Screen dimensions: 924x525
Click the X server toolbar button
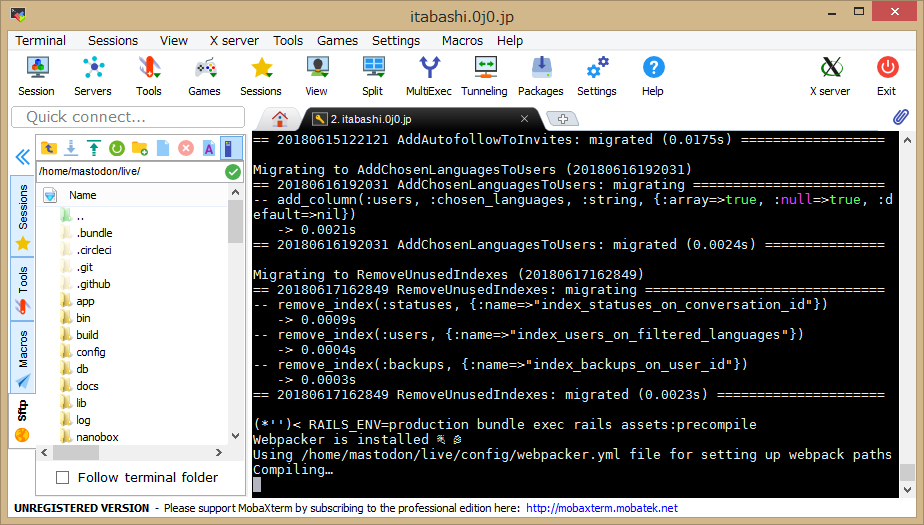tap(829, 76)
